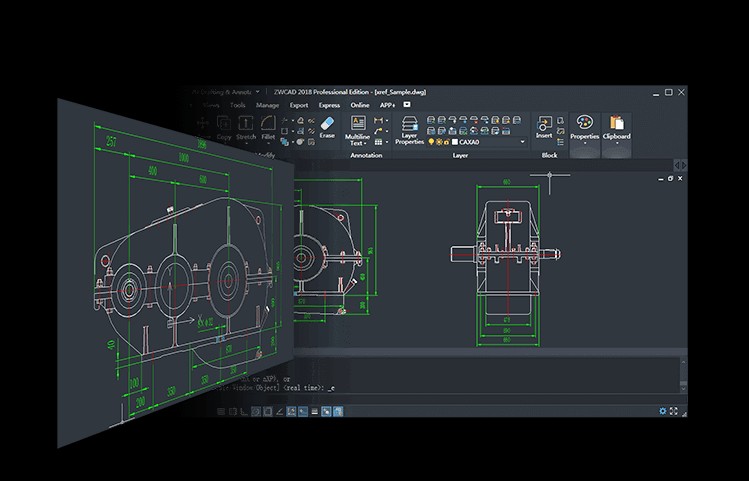This screenshot has height=481, width=749.
Task: Open the Export ribbon tab
Action: [299, 104]
